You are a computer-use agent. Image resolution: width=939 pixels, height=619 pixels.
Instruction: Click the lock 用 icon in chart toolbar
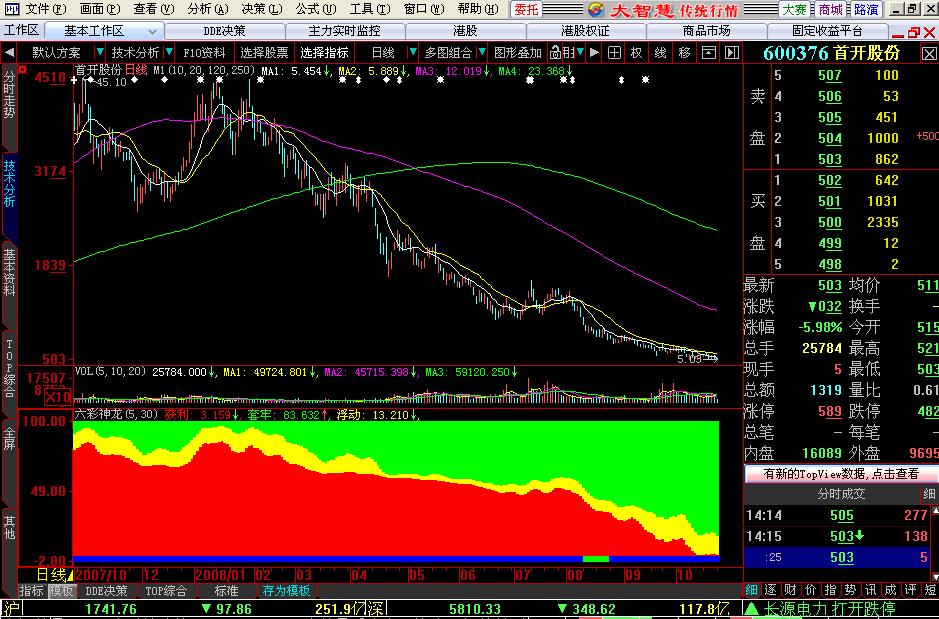pyautogui.click(x=562, y=53)
